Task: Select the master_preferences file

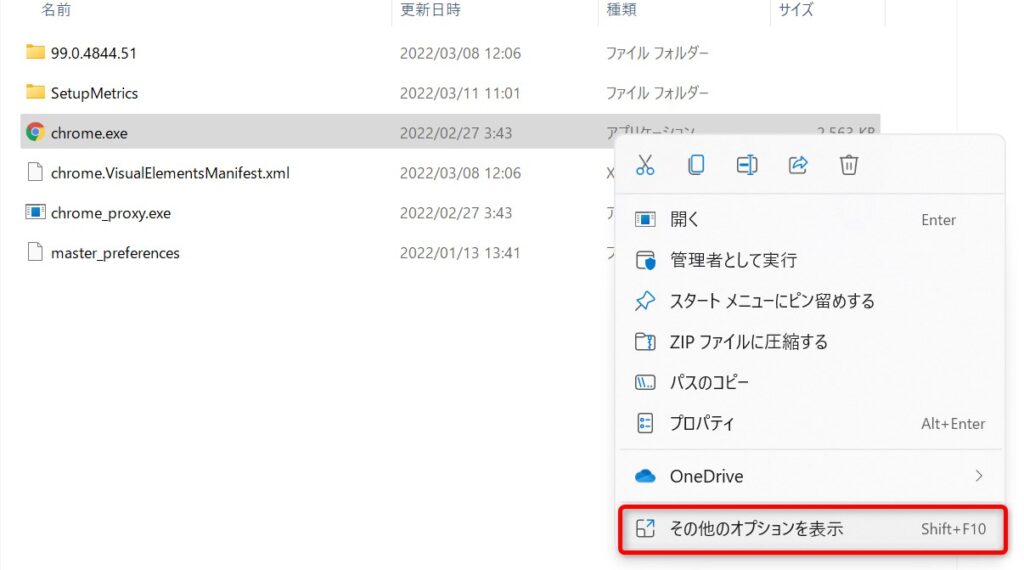Action: (114, 253)
